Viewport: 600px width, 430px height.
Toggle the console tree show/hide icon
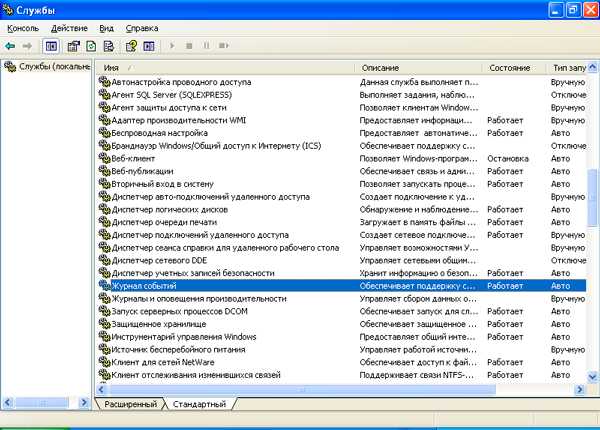tap(50, 46)
